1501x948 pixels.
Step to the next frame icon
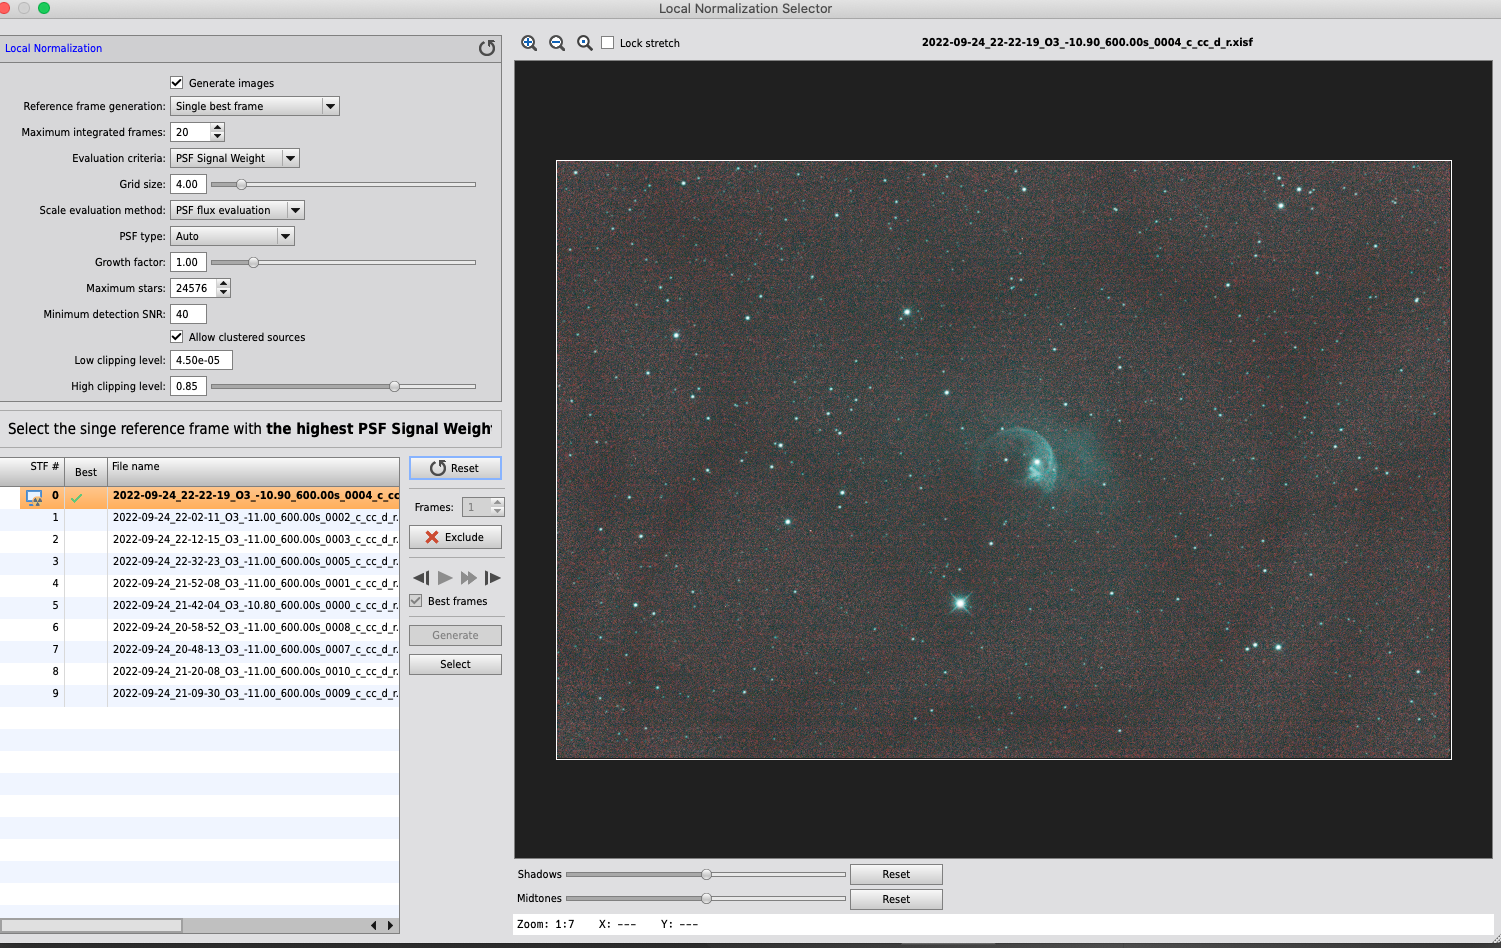click(x=492, y=578)
